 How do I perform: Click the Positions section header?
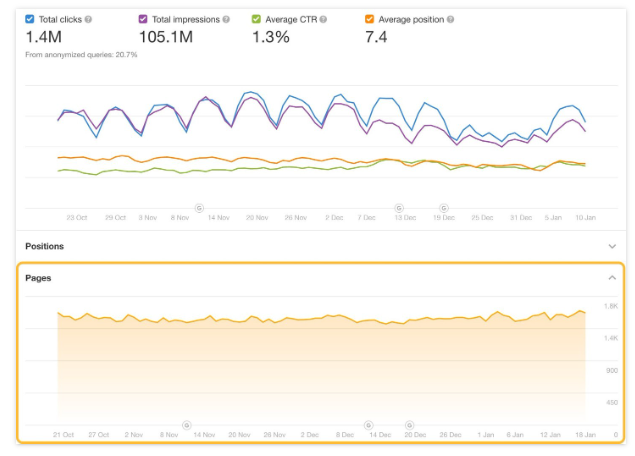coord(45,246)
